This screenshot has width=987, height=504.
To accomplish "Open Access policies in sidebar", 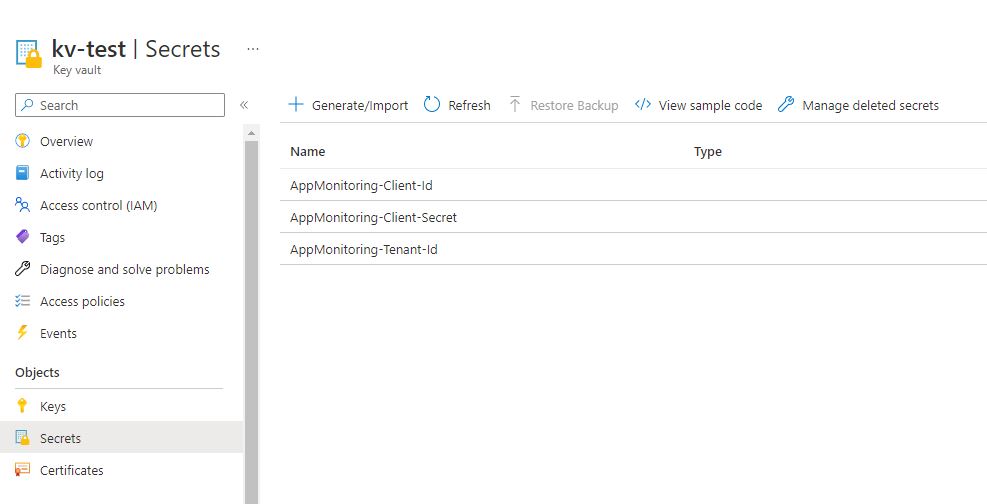I will (82, 301).
